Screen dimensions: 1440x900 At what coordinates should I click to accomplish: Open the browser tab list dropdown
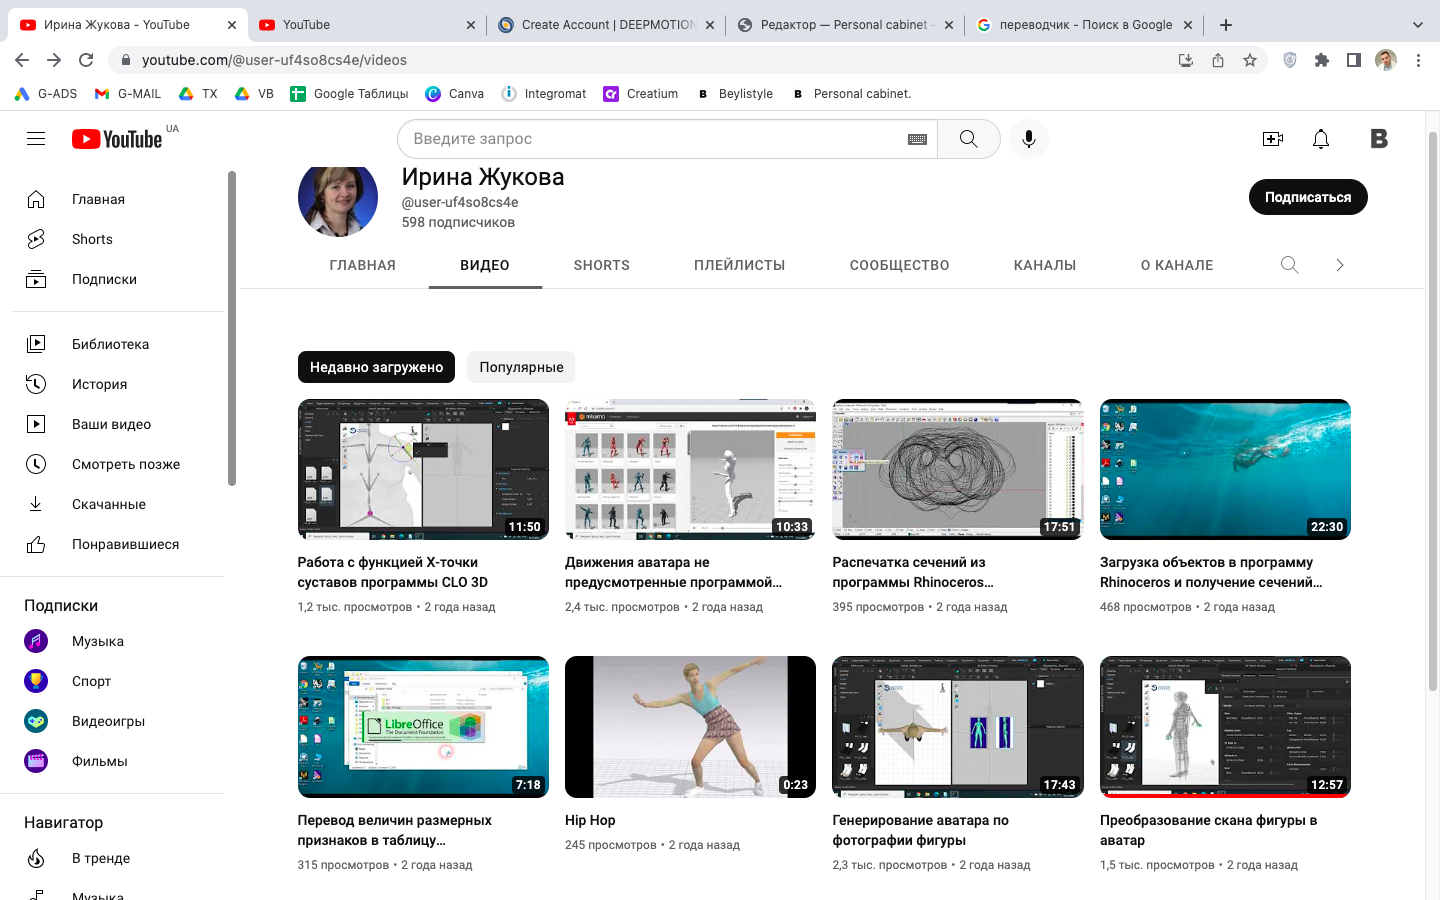(1417, 25)
